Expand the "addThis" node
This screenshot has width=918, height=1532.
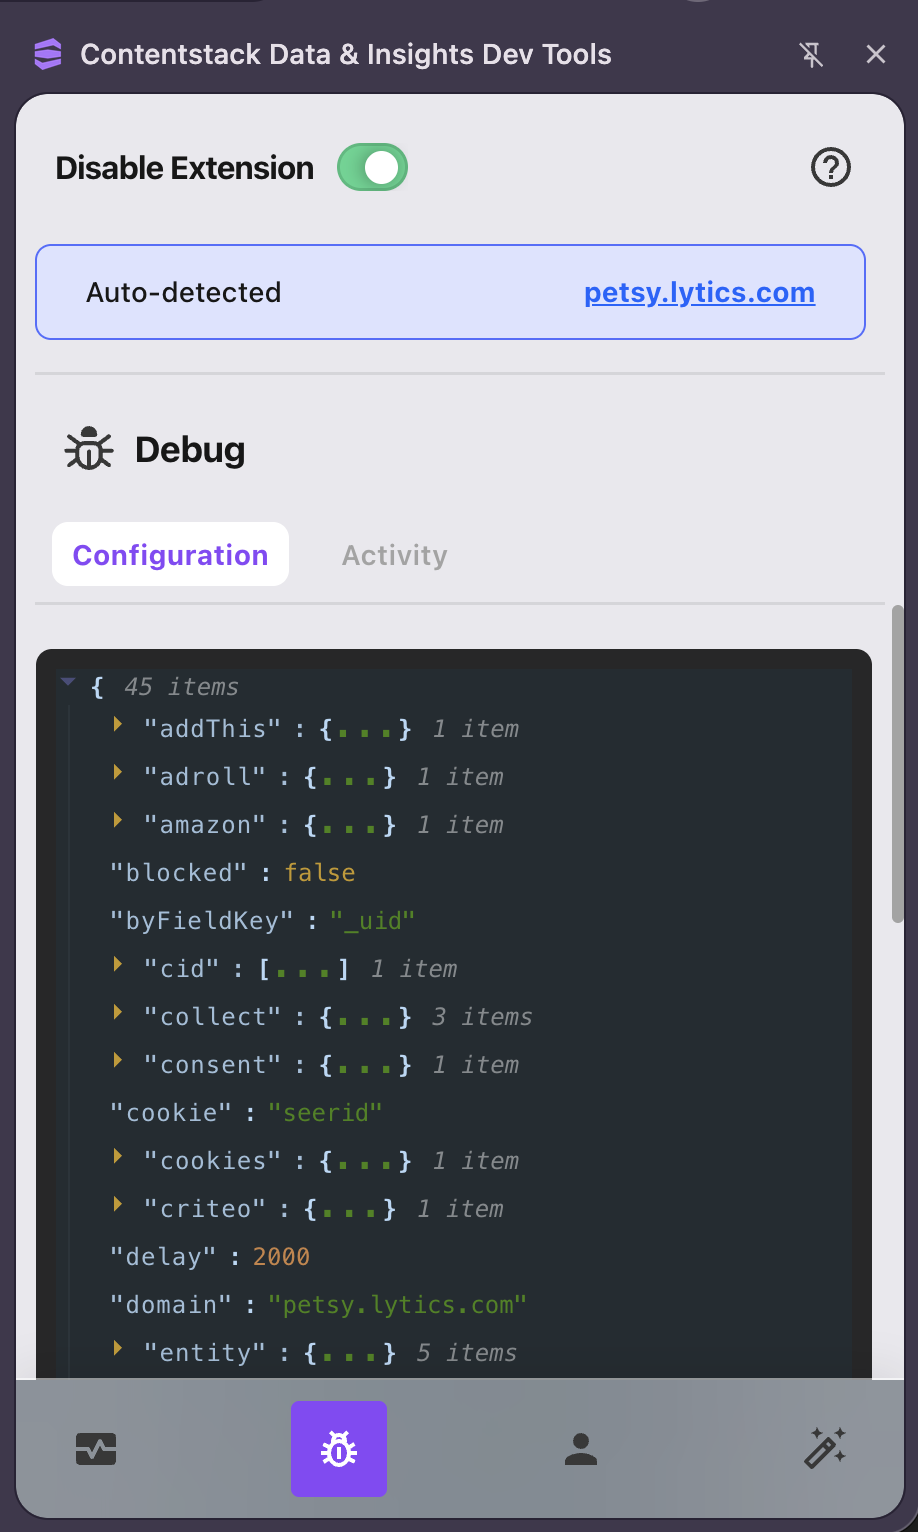pos(118,724)
